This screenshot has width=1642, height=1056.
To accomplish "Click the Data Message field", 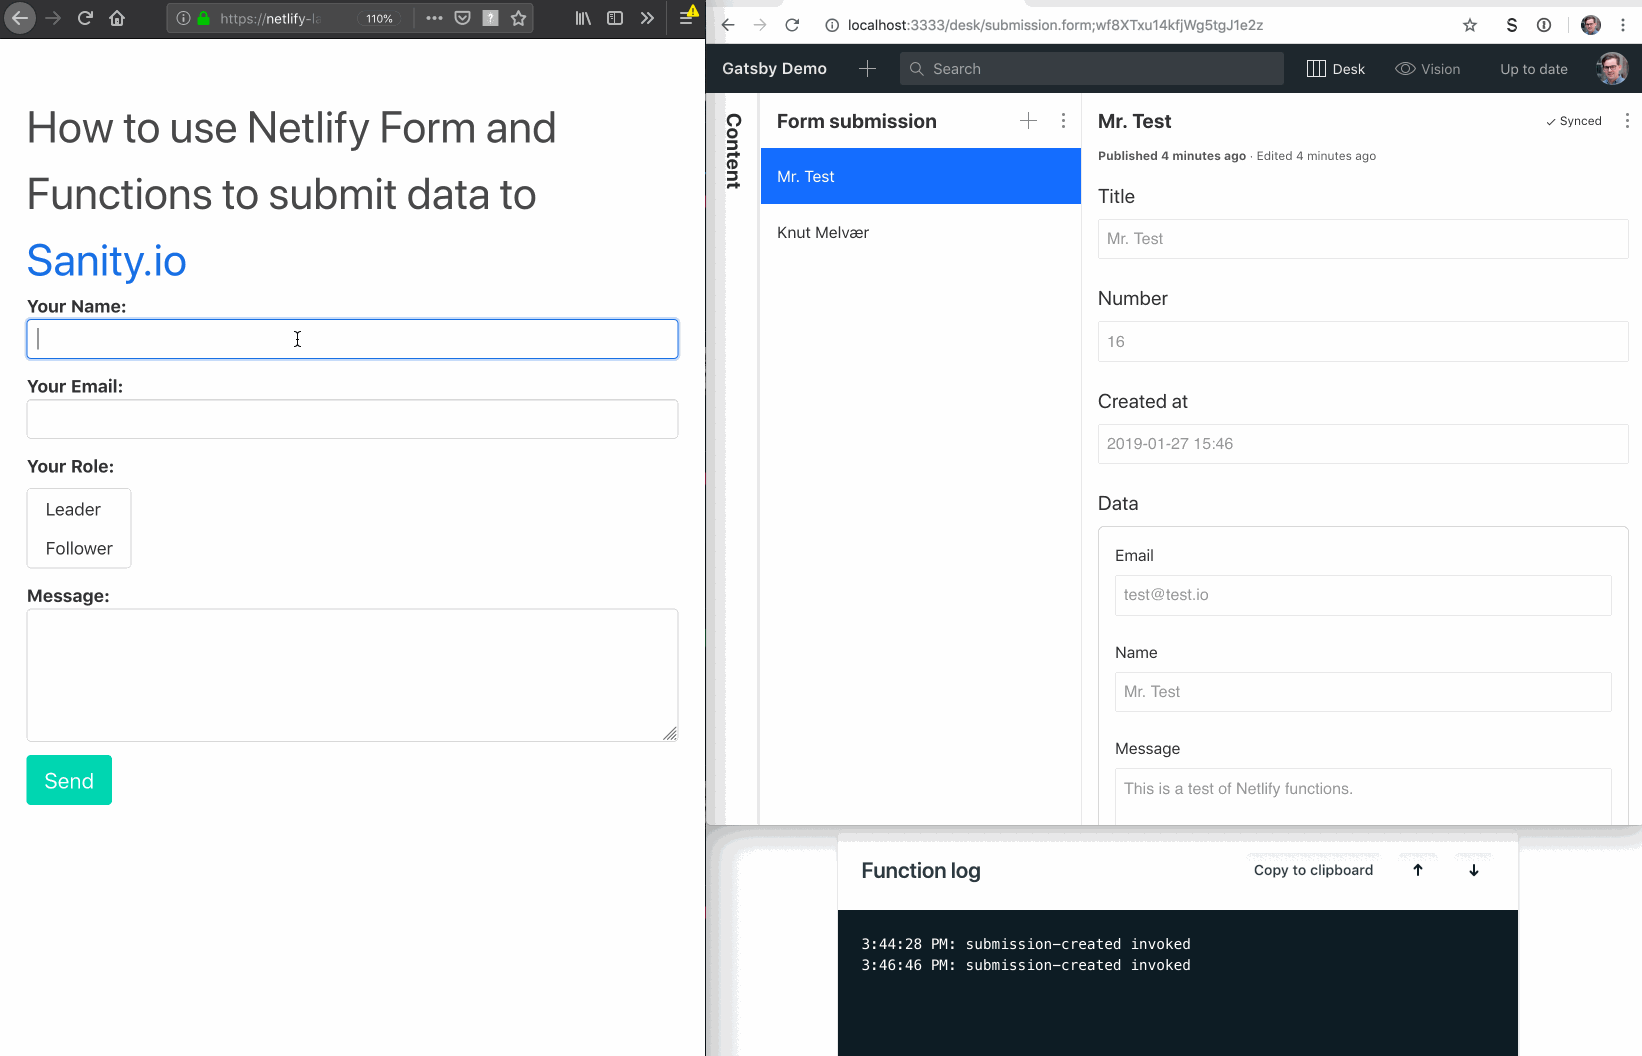I will point(1363,796).
